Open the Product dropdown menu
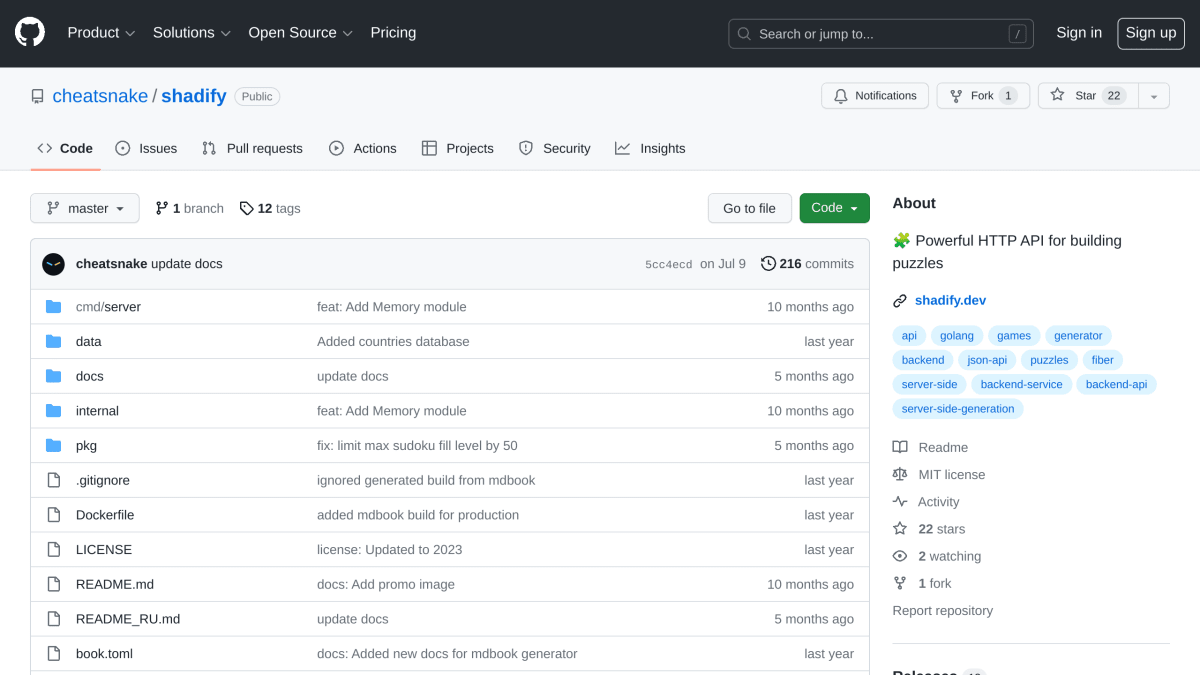This screenshot has height=675, width=1200. coord(101,33)
